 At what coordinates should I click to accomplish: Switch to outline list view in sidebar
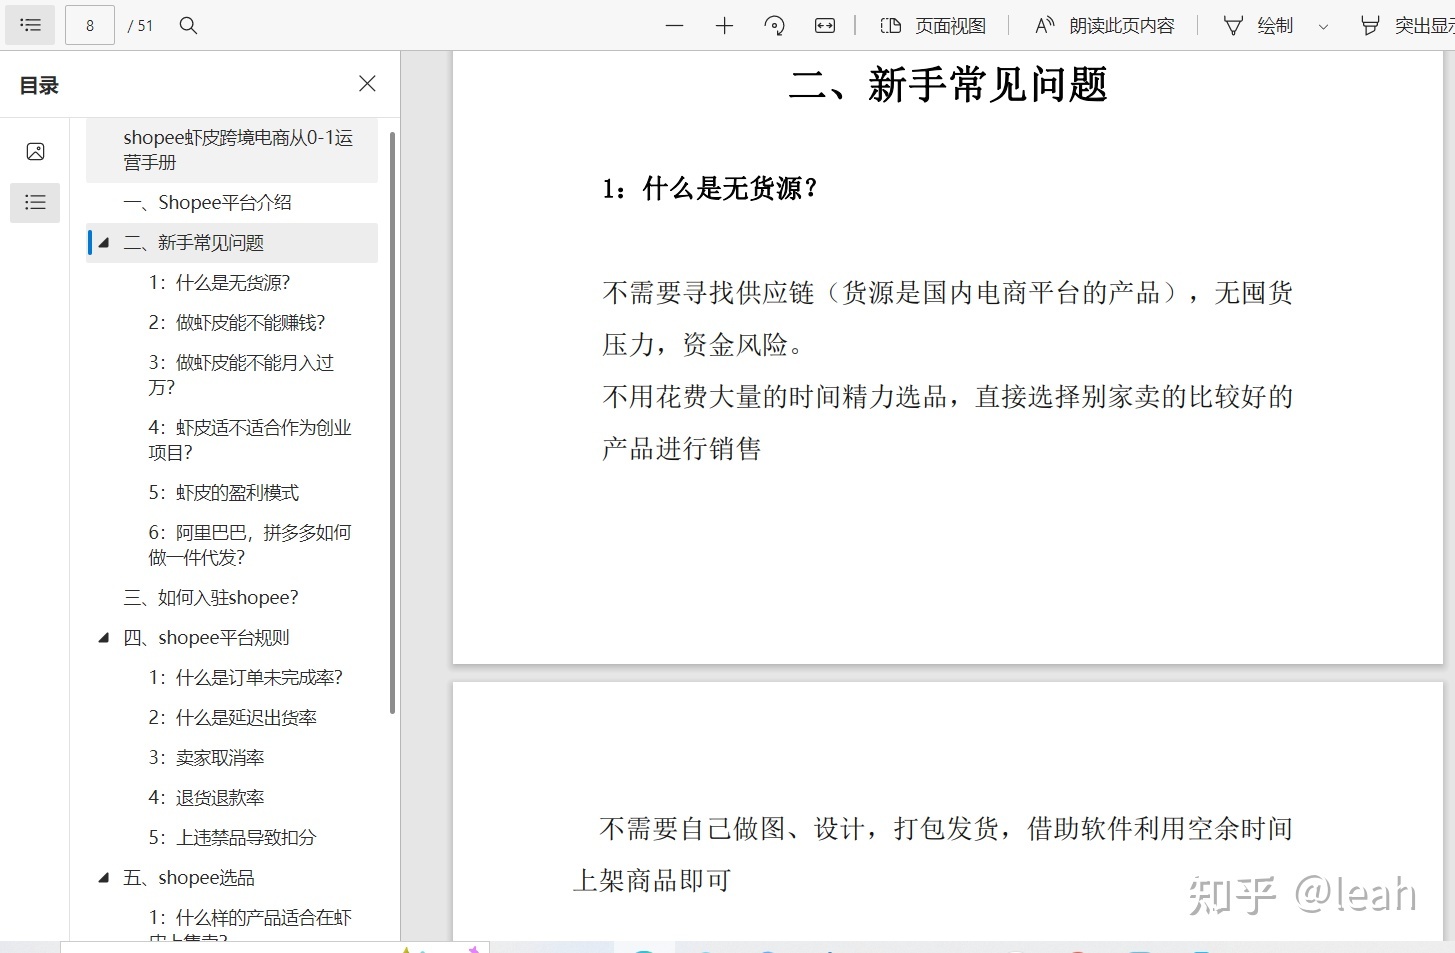point(35,203)
